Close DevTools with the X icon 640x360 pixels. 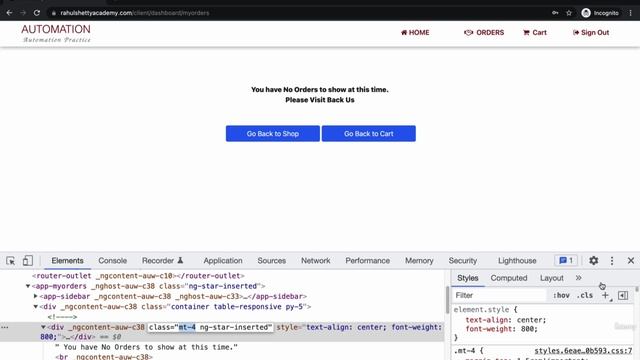[x=631, y=260]
